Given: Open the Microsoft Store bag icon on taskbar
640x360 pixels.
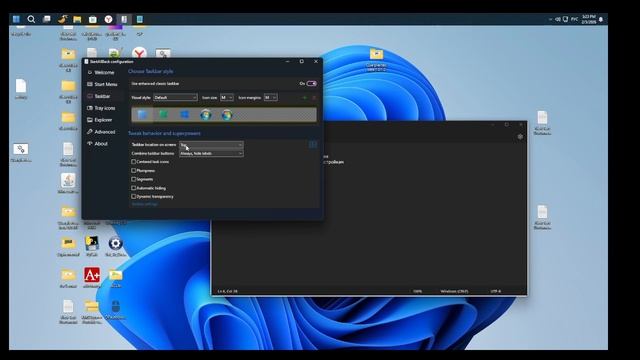Looking at the screenshot, I should (x=93, y=19).
